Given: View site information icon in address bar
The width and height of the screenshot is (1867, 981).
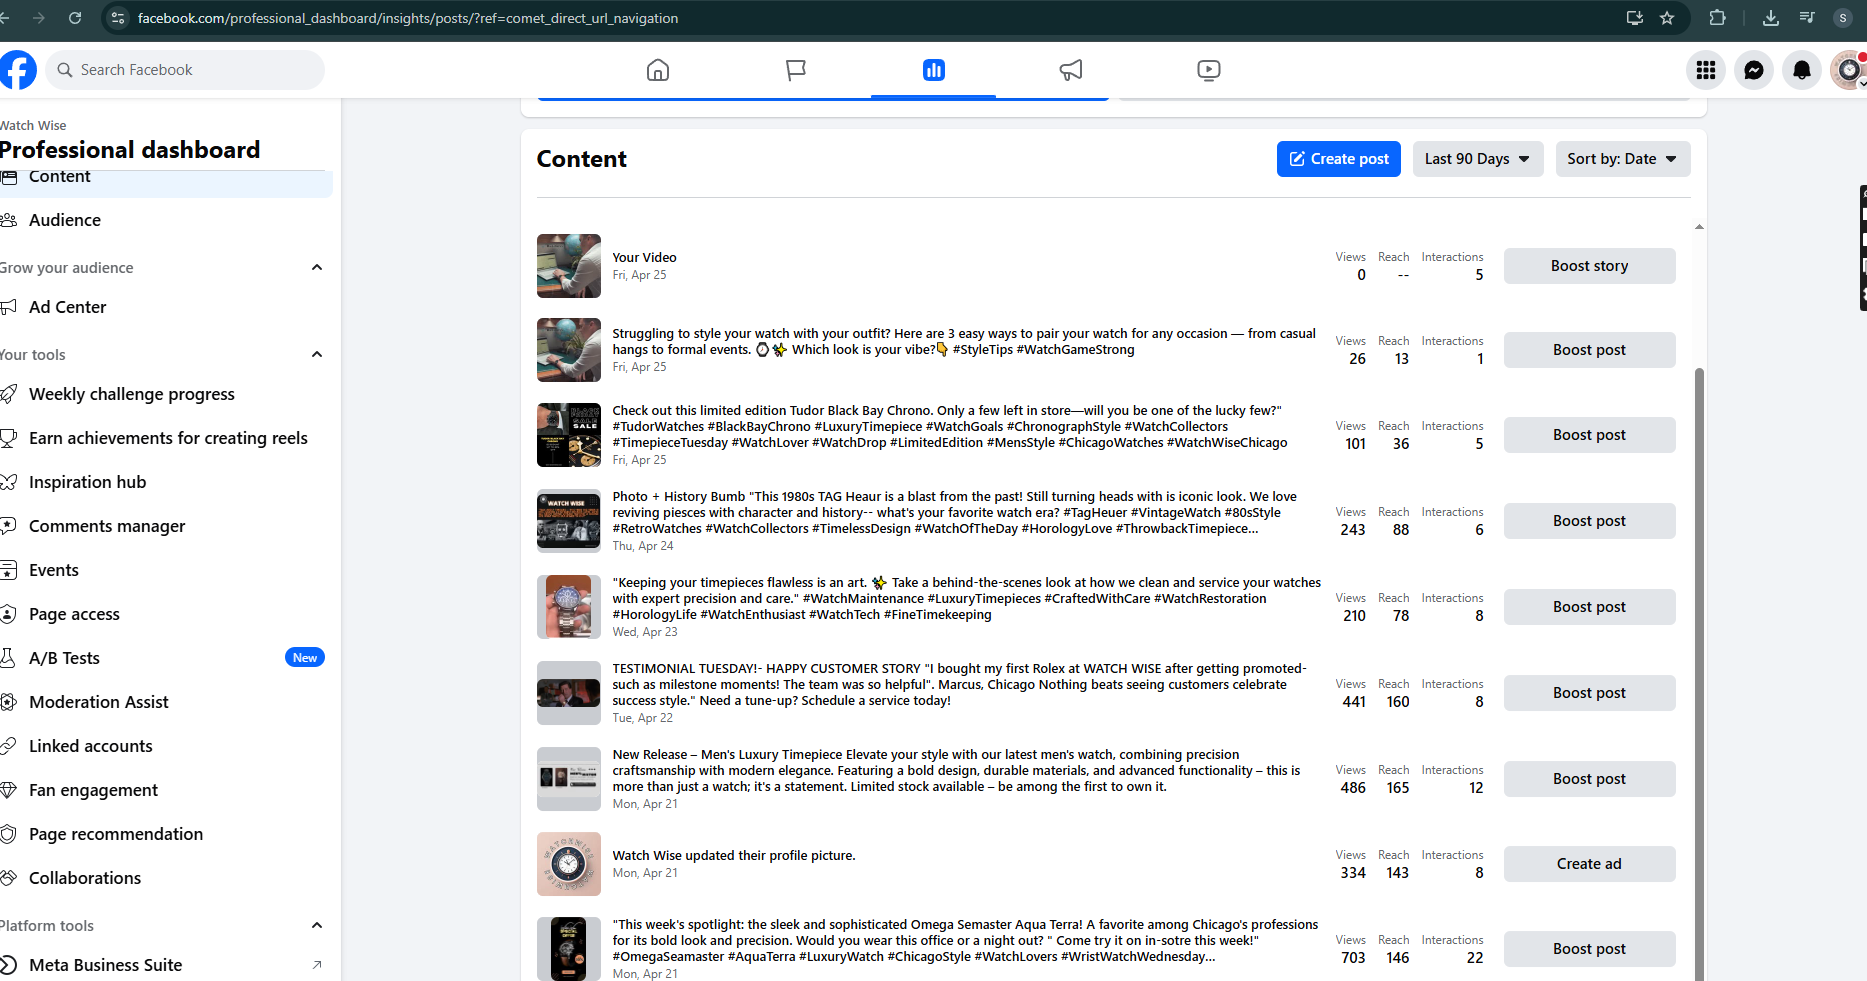Looking at the screenshot, I should [118, 18].
